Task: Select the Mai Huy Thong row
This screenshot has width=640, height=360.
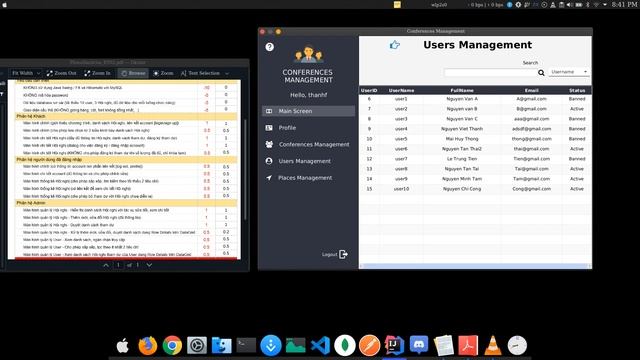Action: [x=475, y=139]
